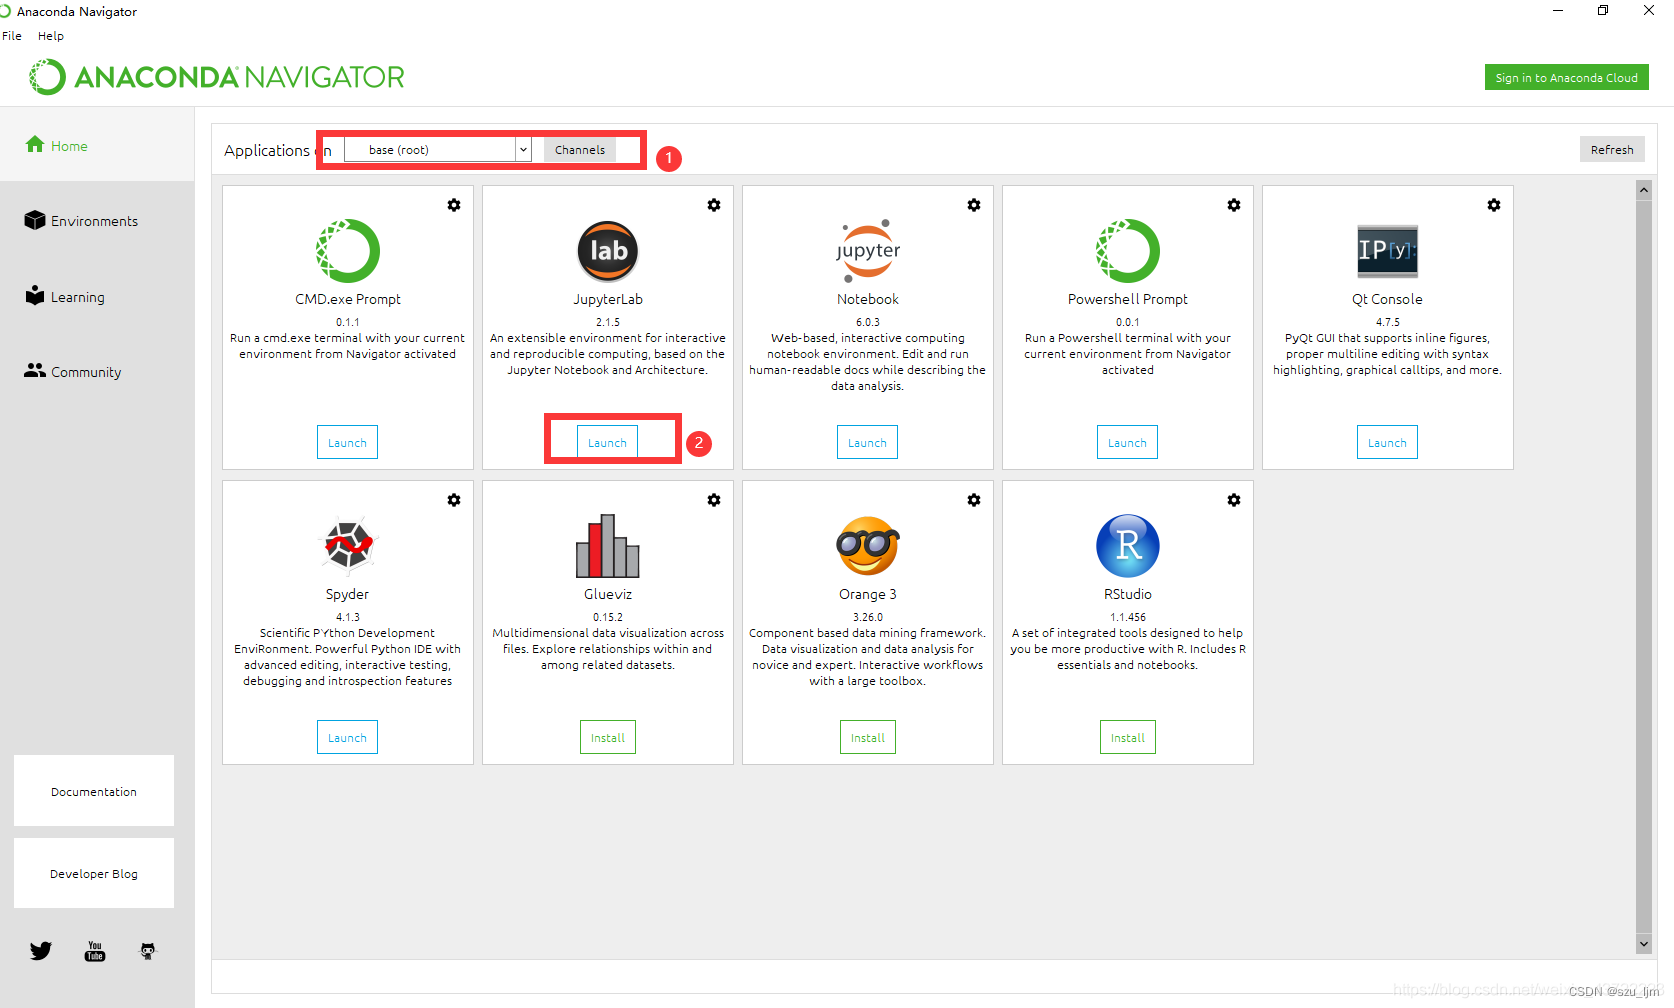Launch Powershell Prompt

point(1128,443)
